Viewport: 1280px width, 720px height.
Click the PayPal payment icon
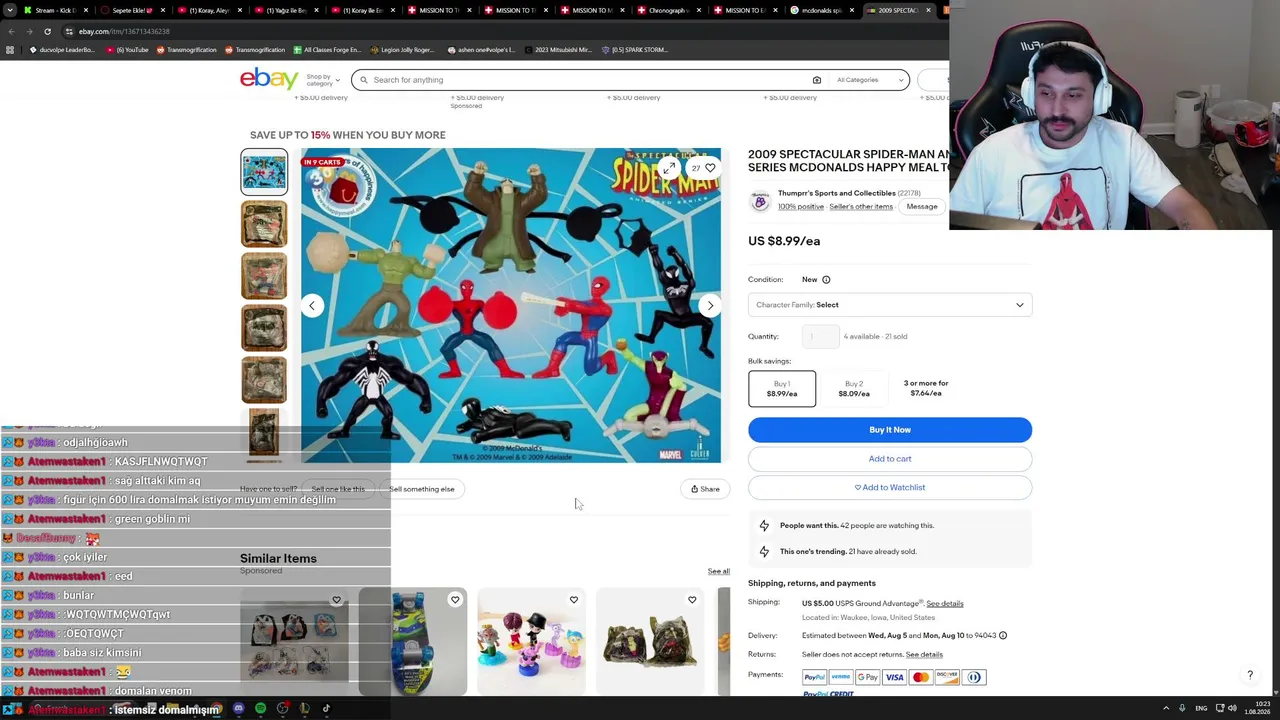pyautogui.click(x=814, y=677)
